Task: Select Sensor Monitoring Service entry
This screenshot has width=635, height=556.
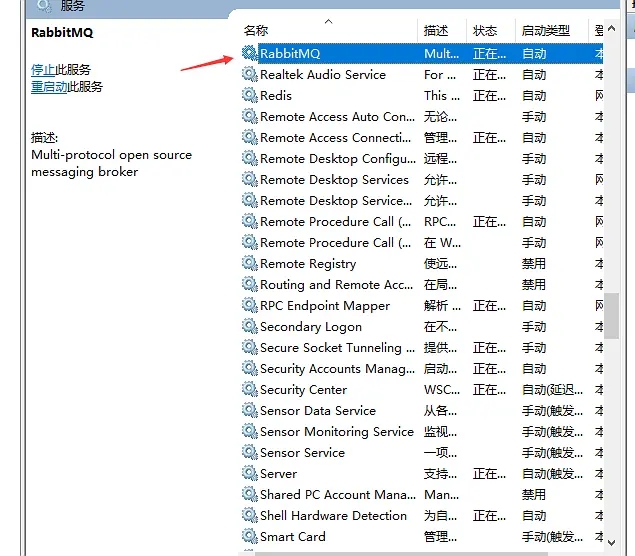Action: click(x=337, y=432)
